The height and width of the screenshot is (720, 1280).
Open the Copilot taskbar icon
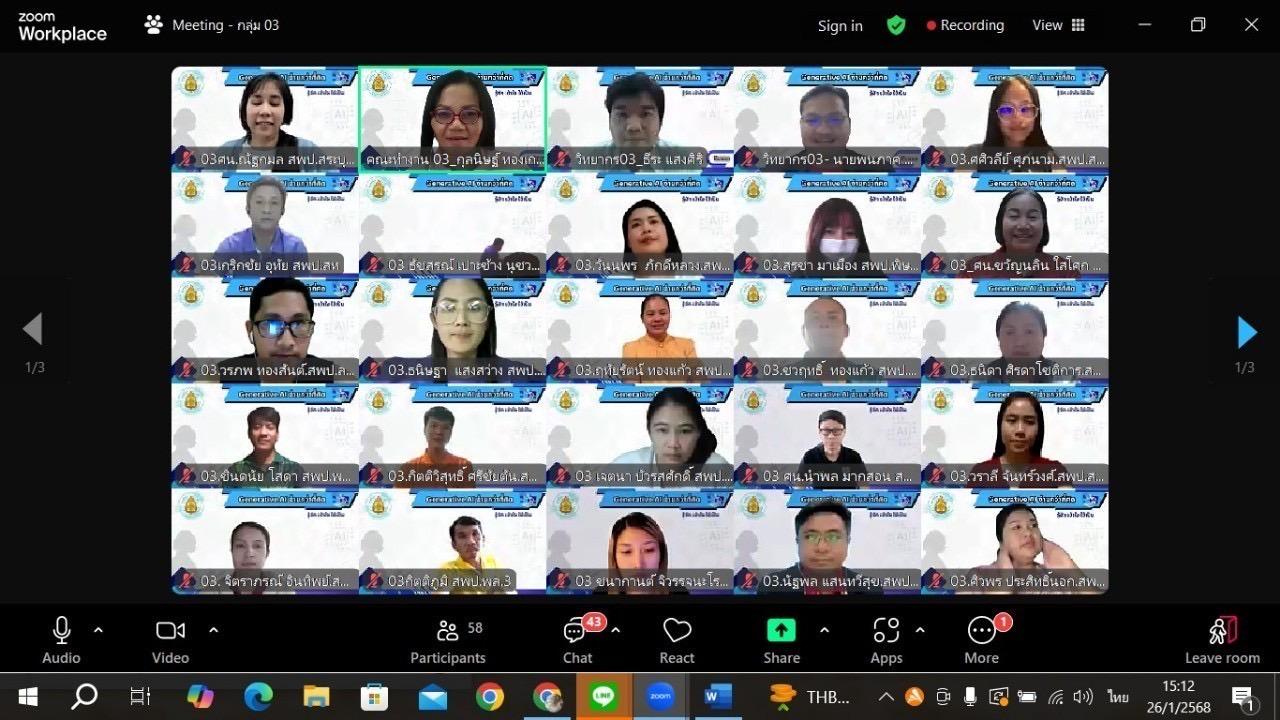[x=200, y=696]
